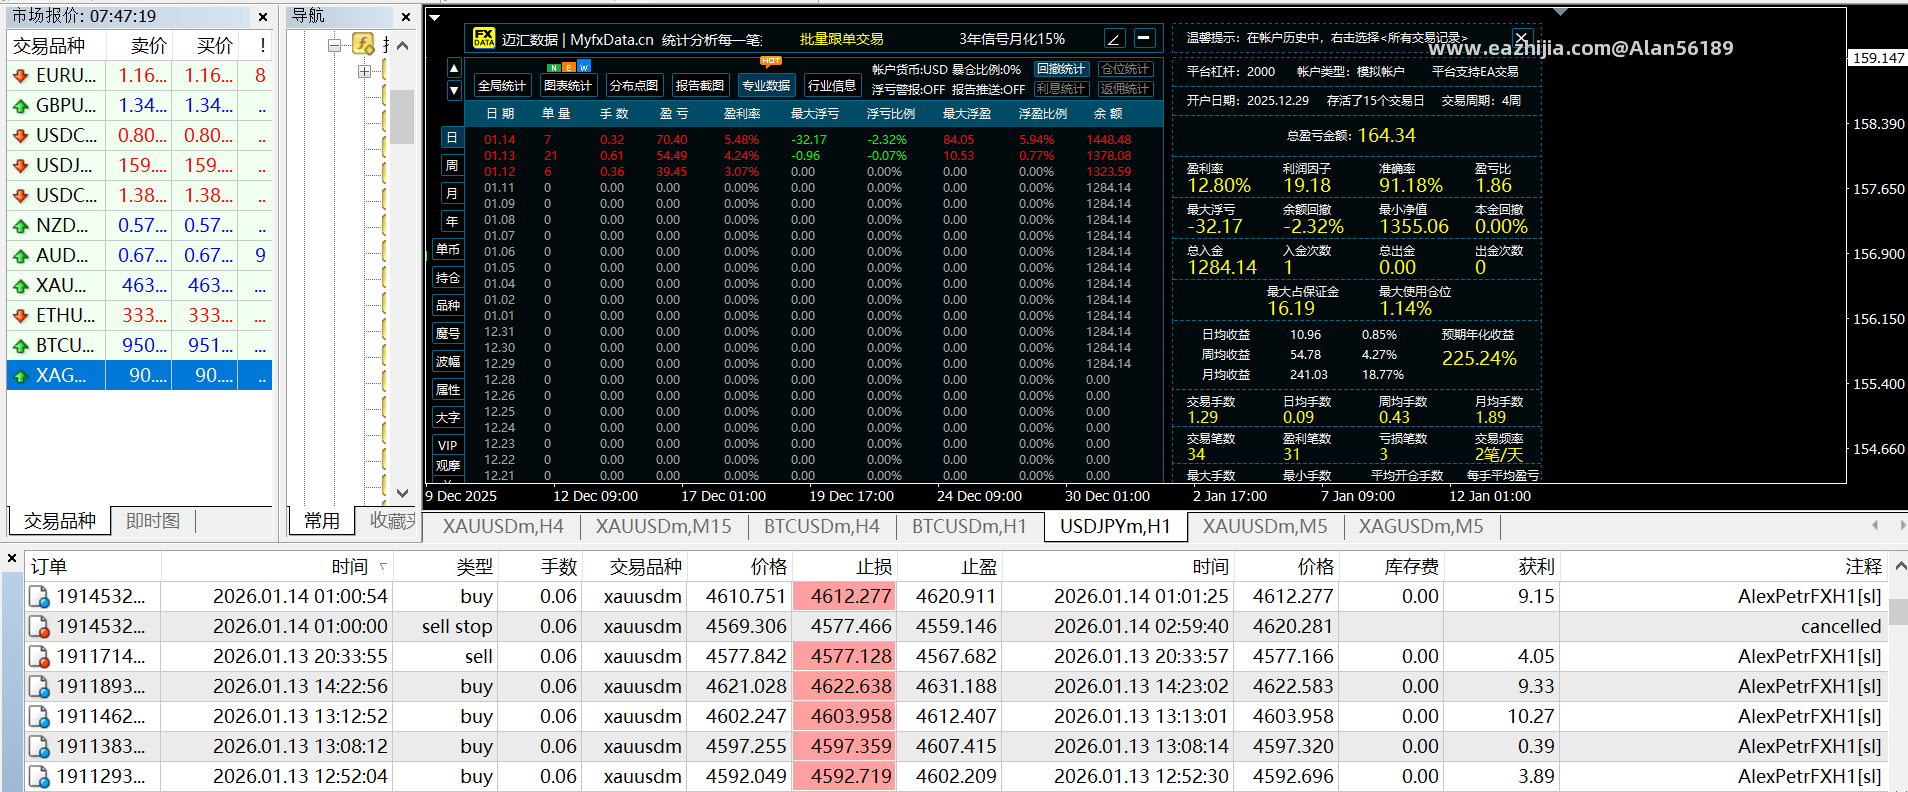Click the arrow icon beside XAU symbol
Image resolution: width=1908 pixels, height=792 pixels.
[20, 285]
